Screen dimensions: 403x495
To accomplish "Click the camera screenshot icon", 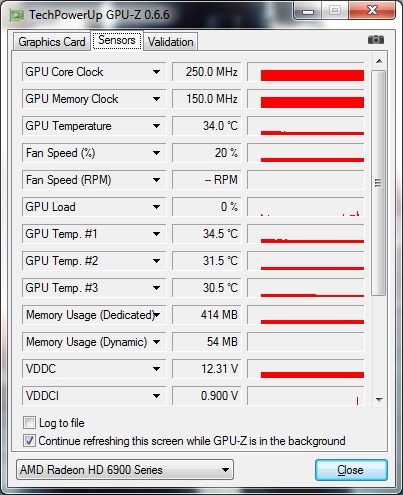I will click(x=376, y=40).
